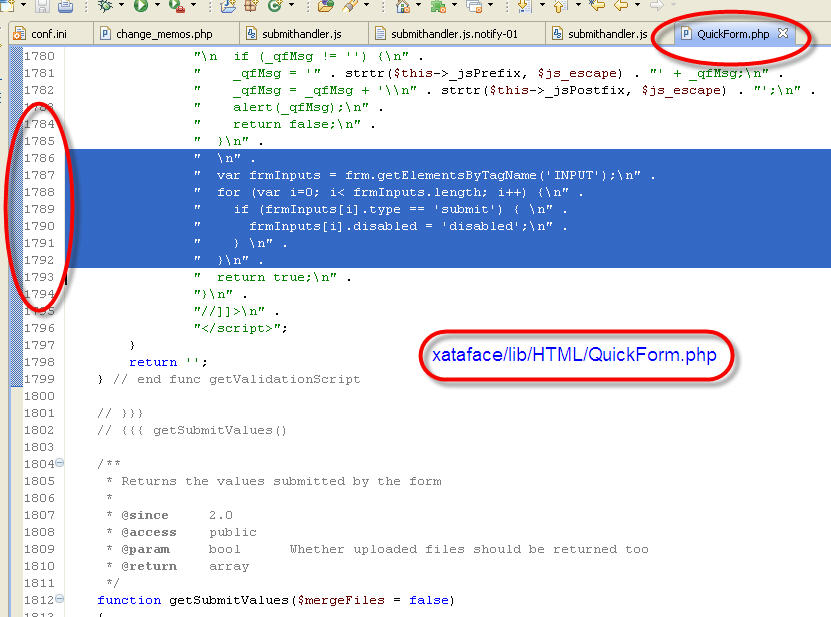Click "frmInputs[i].disabled = 'disabled'" line
The image size is (831, 617).
[381, 226]
